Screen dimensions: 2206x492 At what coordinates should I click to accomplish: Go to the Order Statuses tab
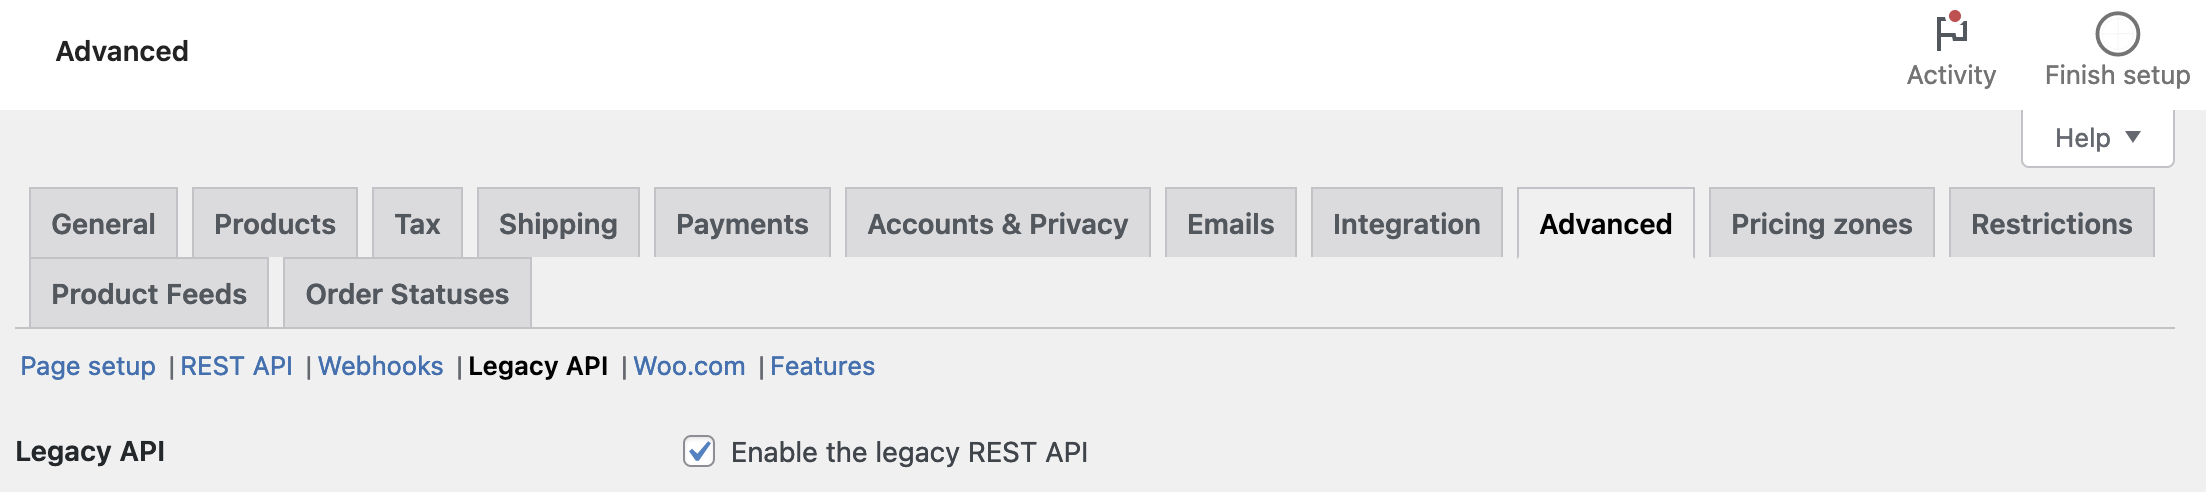407,293
